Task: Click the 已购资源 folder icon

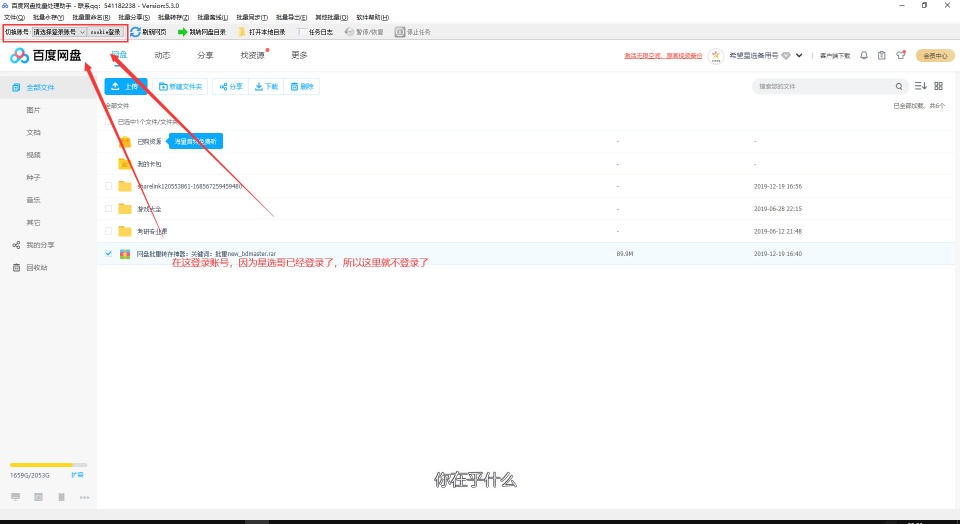Action: 125,141
